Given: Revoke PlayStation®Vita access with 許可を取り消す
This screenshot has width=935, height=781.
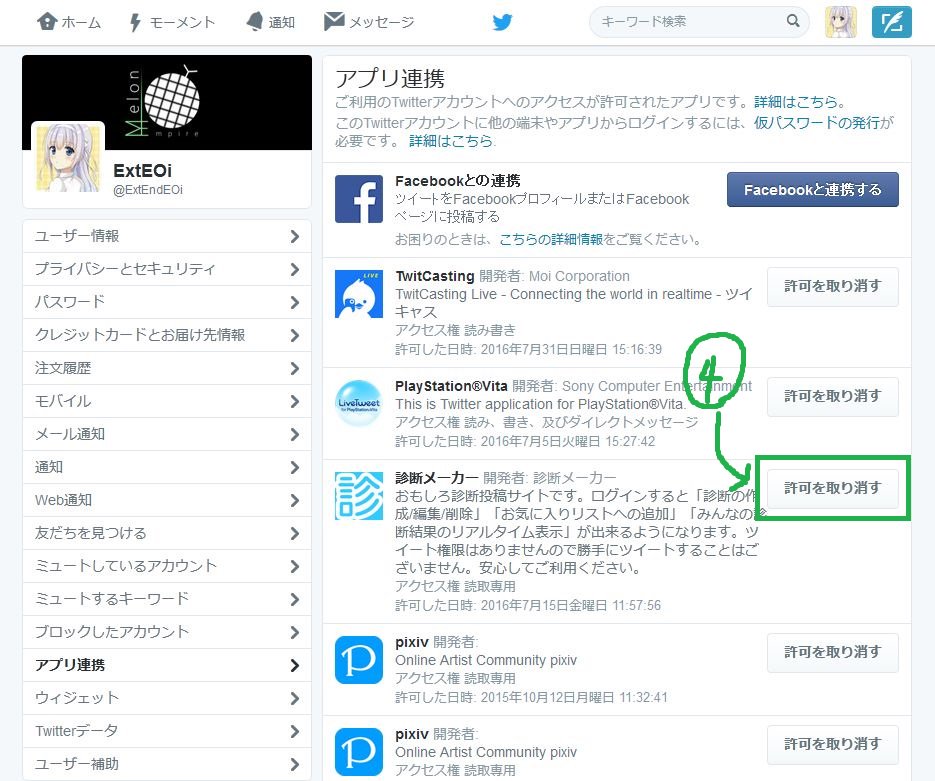Looking at the screenshot, I should [x=832, y=396].
